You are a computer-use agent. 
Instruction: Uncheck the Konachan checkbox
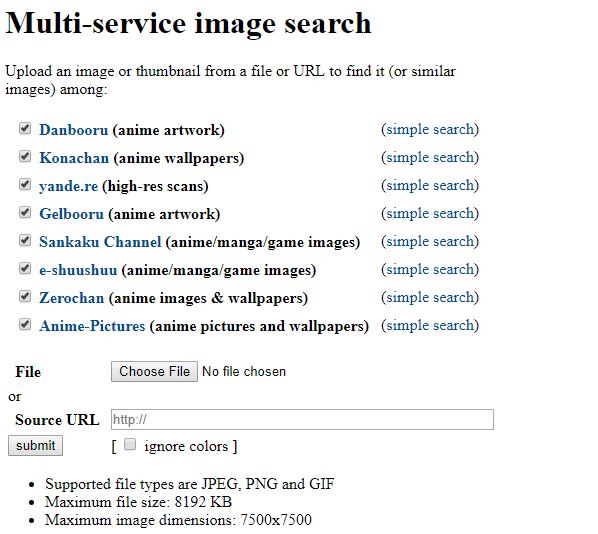(25, 156)
